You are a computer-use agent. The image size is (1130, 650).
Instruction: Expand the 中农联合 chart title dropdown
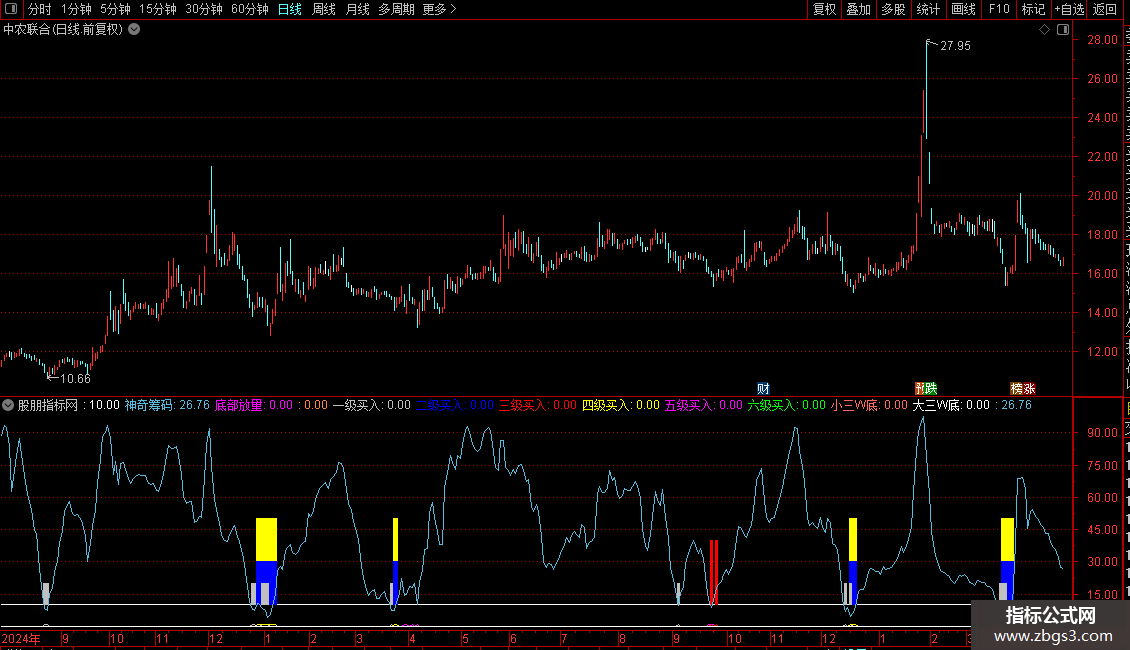[134, 30]
